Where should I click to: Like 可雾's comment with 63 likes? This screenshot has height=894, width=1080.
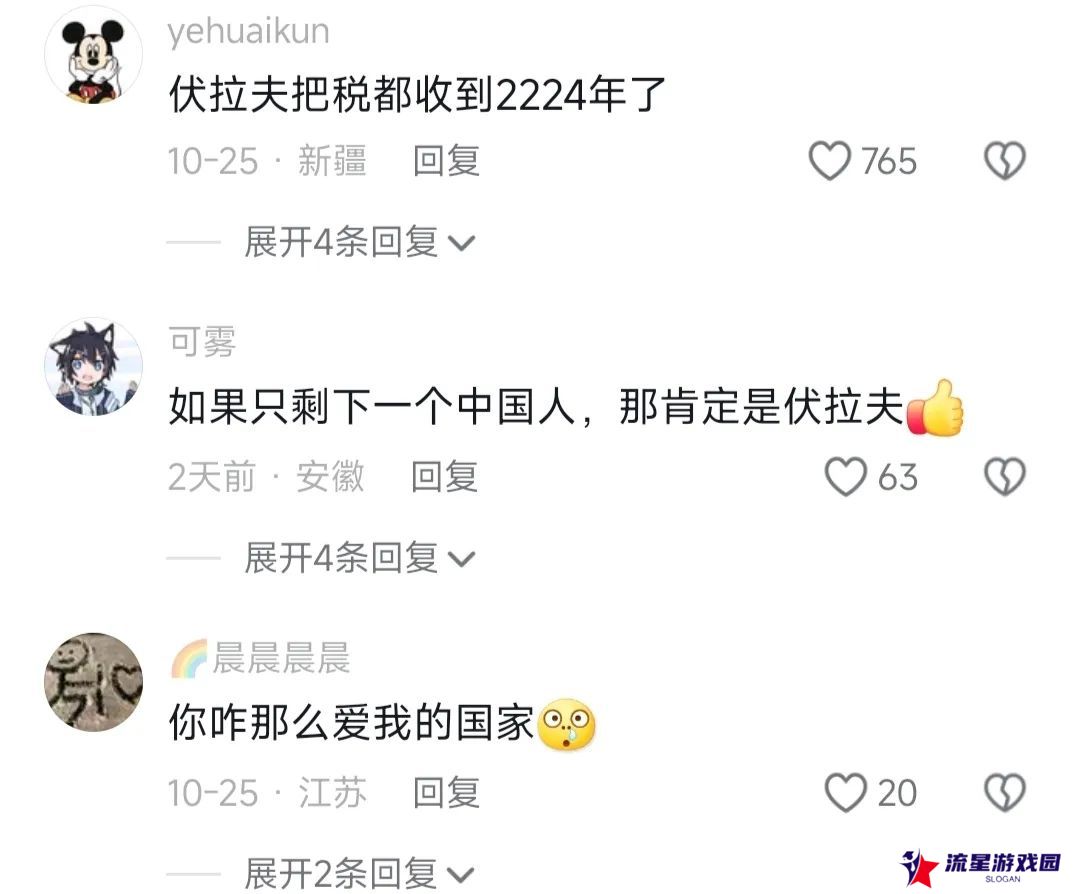(846, 477)
